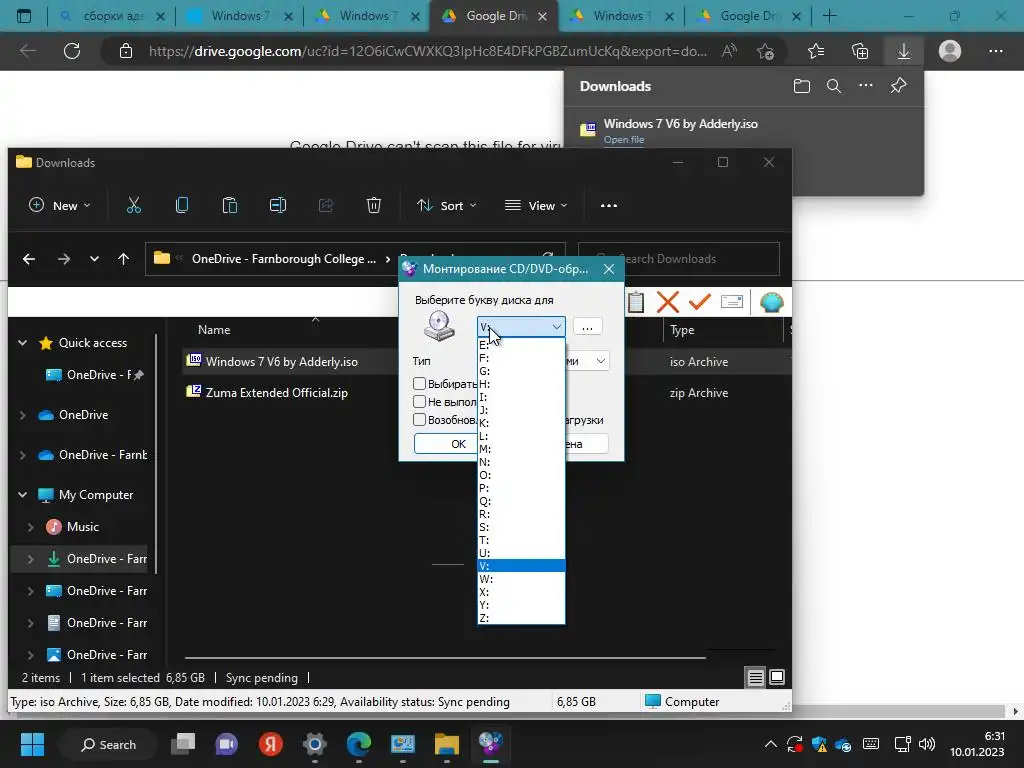The width and height of the screenshot is (1024, 768).
Task: Open the Sort dropdown in Explorer
Action: click(447, 206)
